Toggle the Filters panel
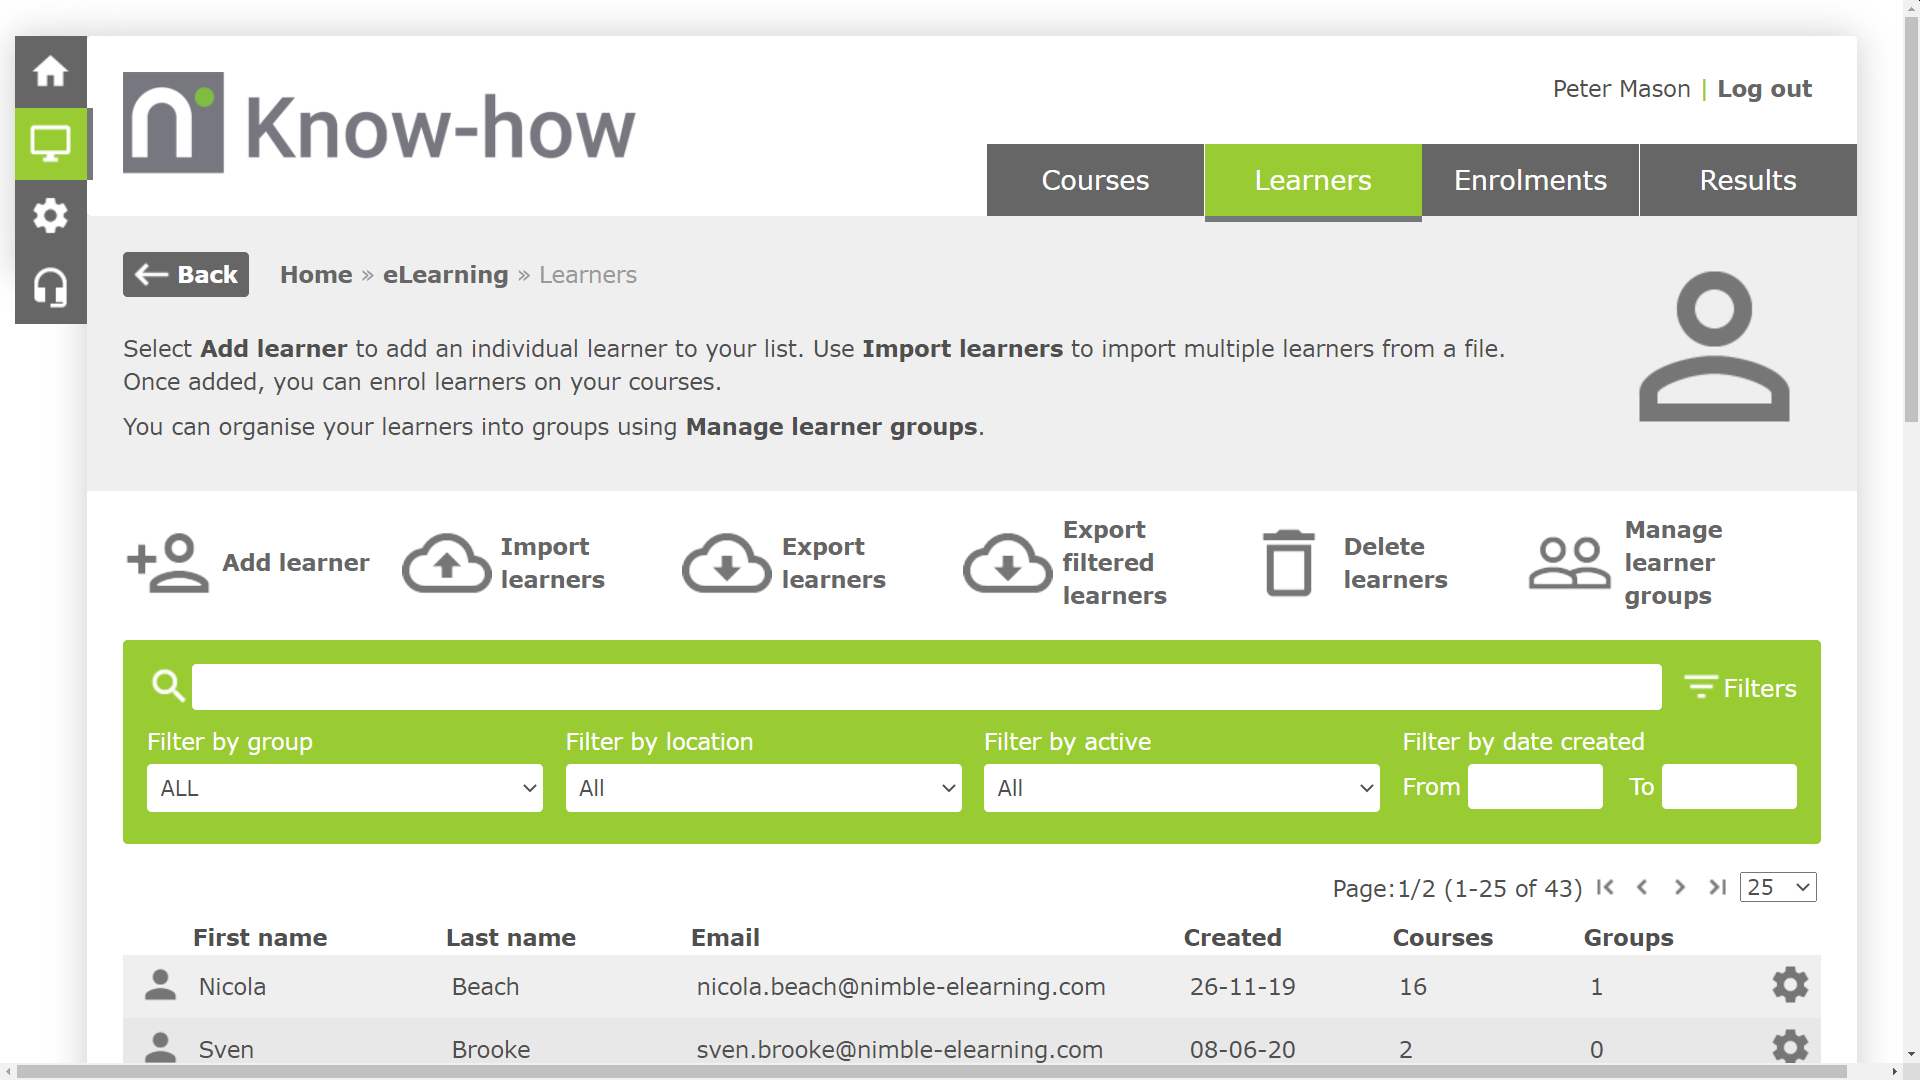 (x=1740, y=687)
